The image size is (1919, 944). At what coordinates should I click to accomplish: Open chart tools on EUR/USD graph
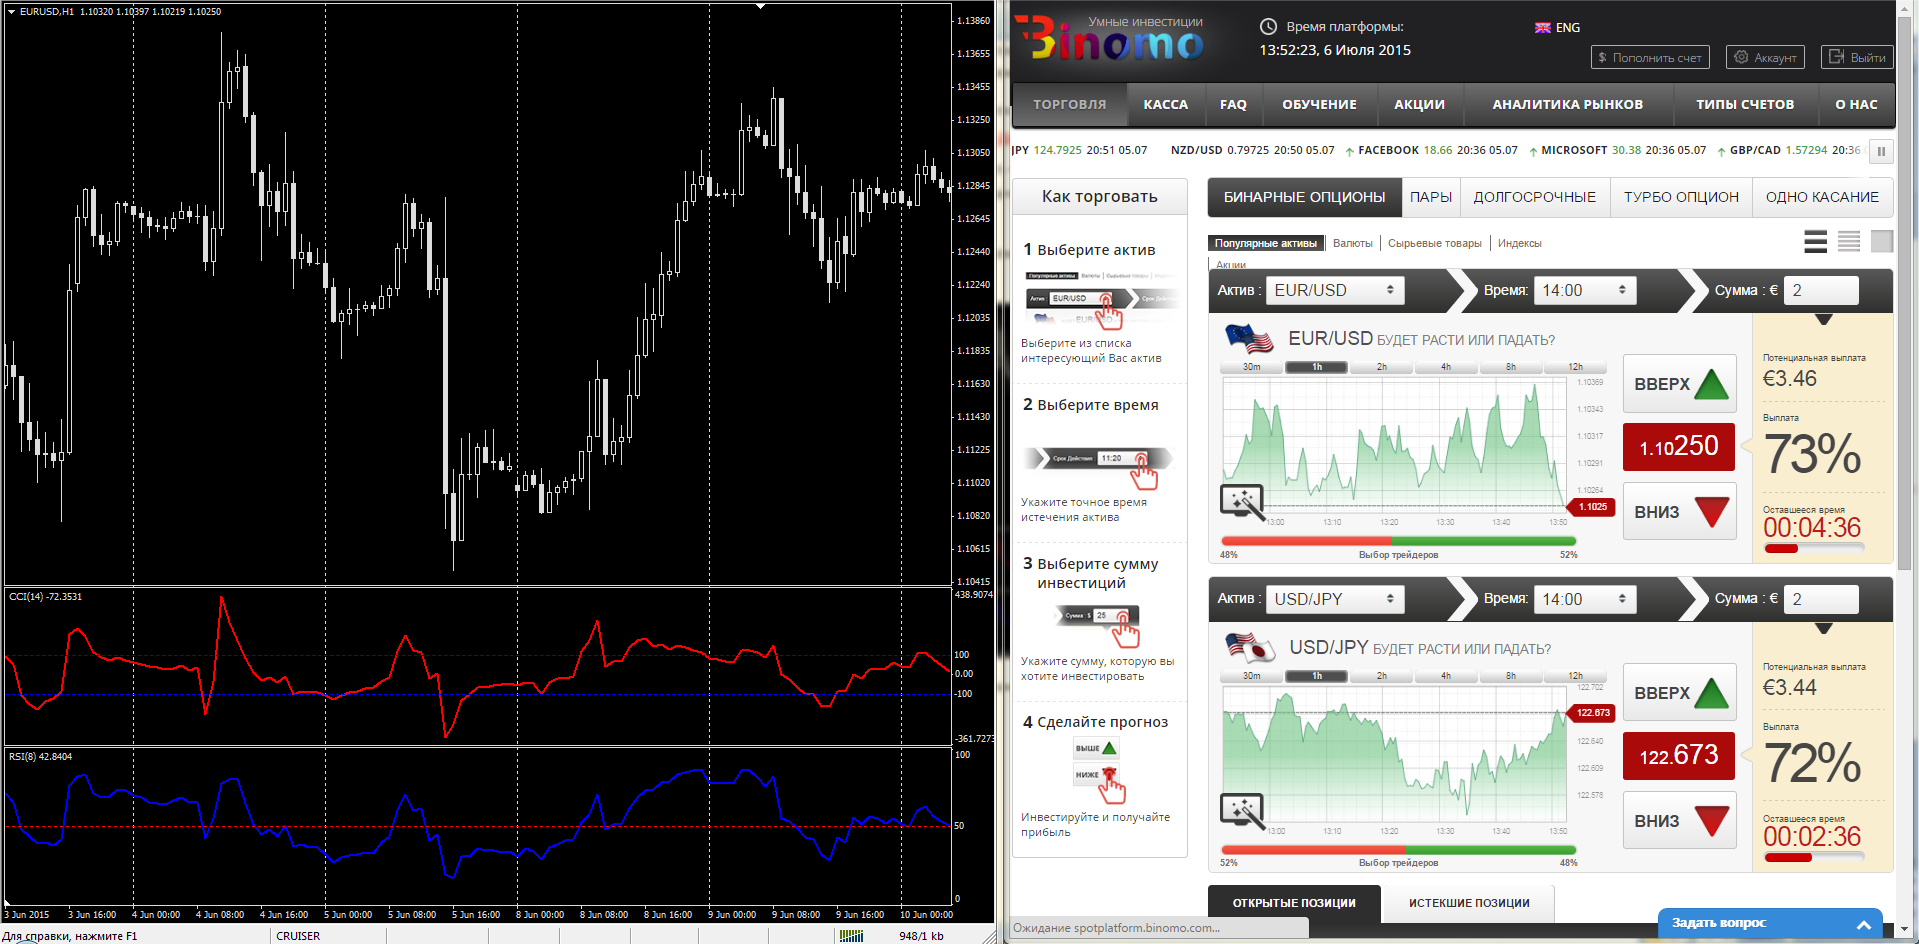click(x=1242, y=502)
